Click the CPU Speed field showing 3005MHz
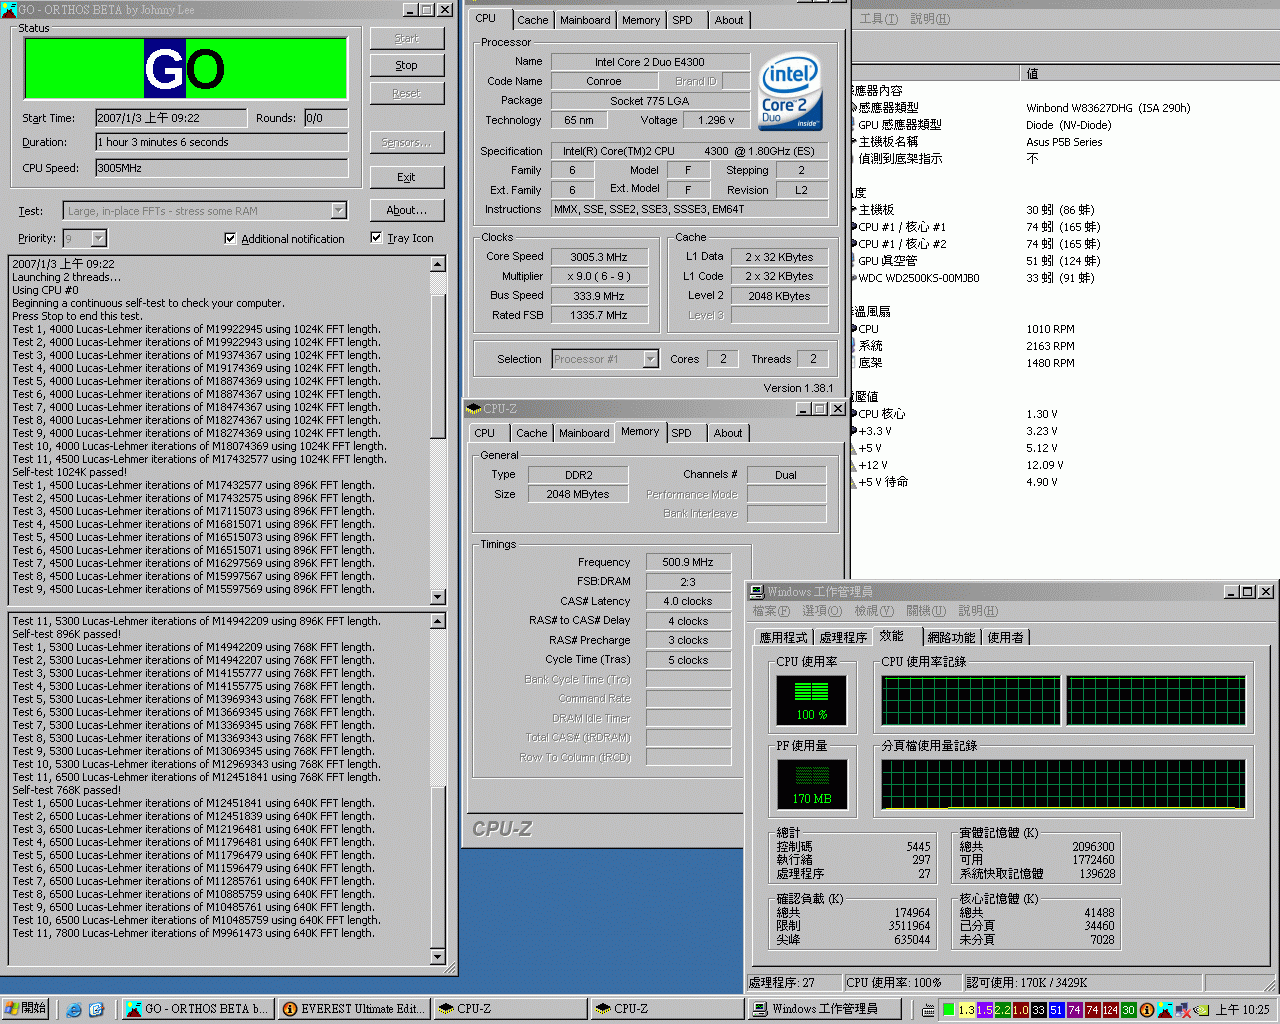 coord(222,168)
